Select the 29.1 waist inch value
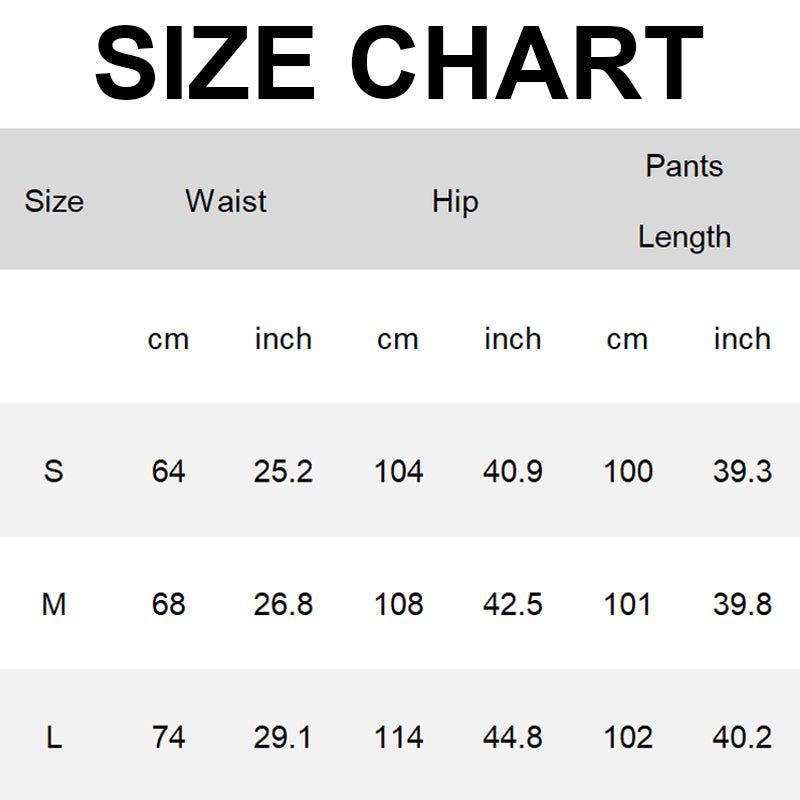Image resolution: width=800 pixels, height=800 pixels. click(x=283, y=738)
